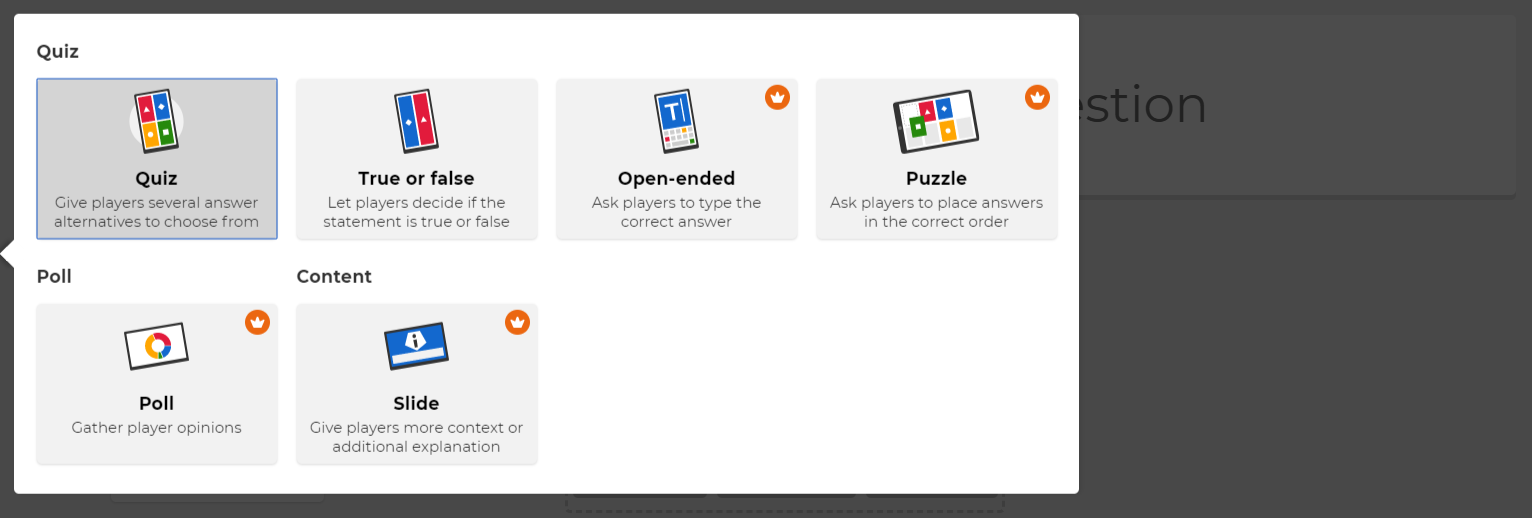This screenshot has height=518, width=1532.
Task: Click the Quiz title text
Action: pyautogui.click(x=157, y=179)
